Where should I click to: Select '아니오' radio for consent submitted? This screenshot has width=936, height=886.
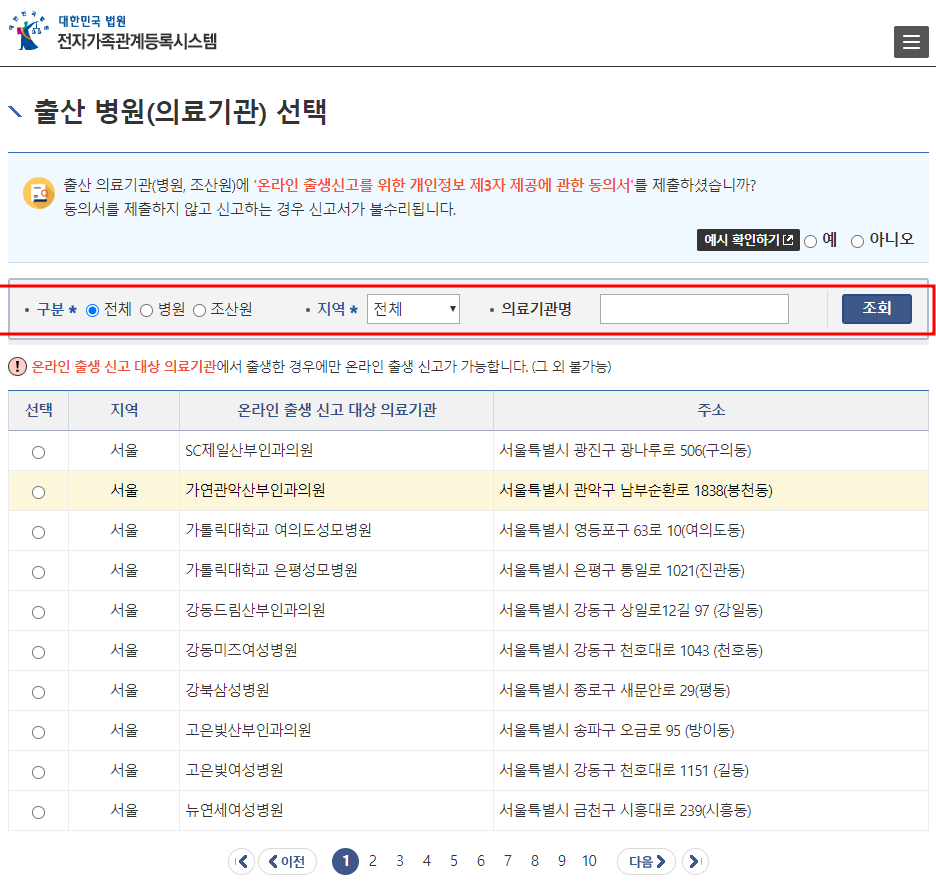[x=857, y=241]
